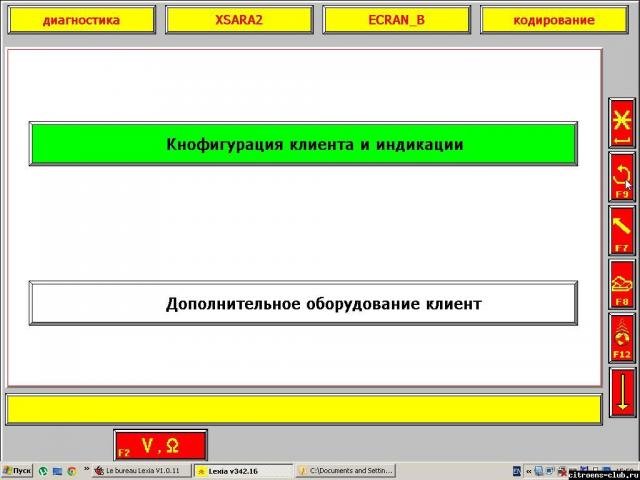Expand quick launch chevron
The height and width of the screenshot is (480, 640).
(87, 469)
